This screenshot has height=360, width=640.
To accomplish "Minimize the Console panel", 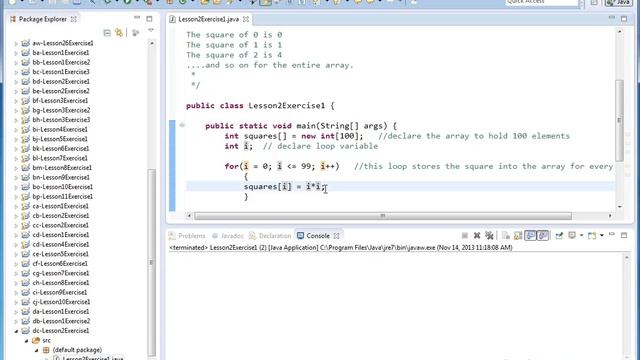I will pyautogui.click(x=611, y=235).
